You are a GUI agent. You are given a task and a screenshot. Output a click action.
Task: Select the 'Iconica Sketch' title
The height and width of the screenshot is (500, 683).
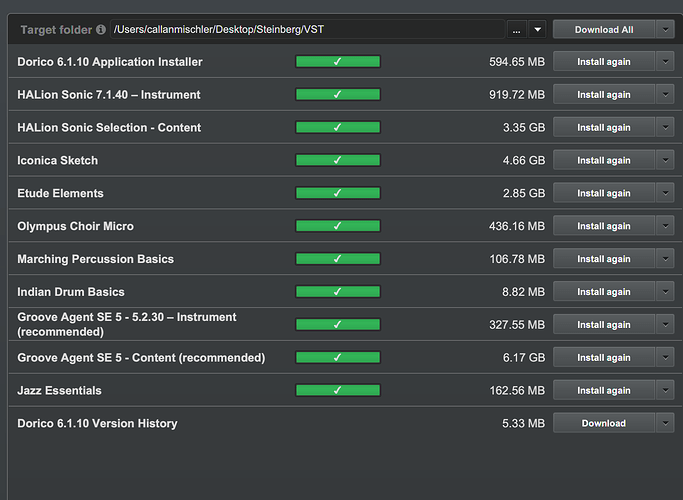[57, 160]
